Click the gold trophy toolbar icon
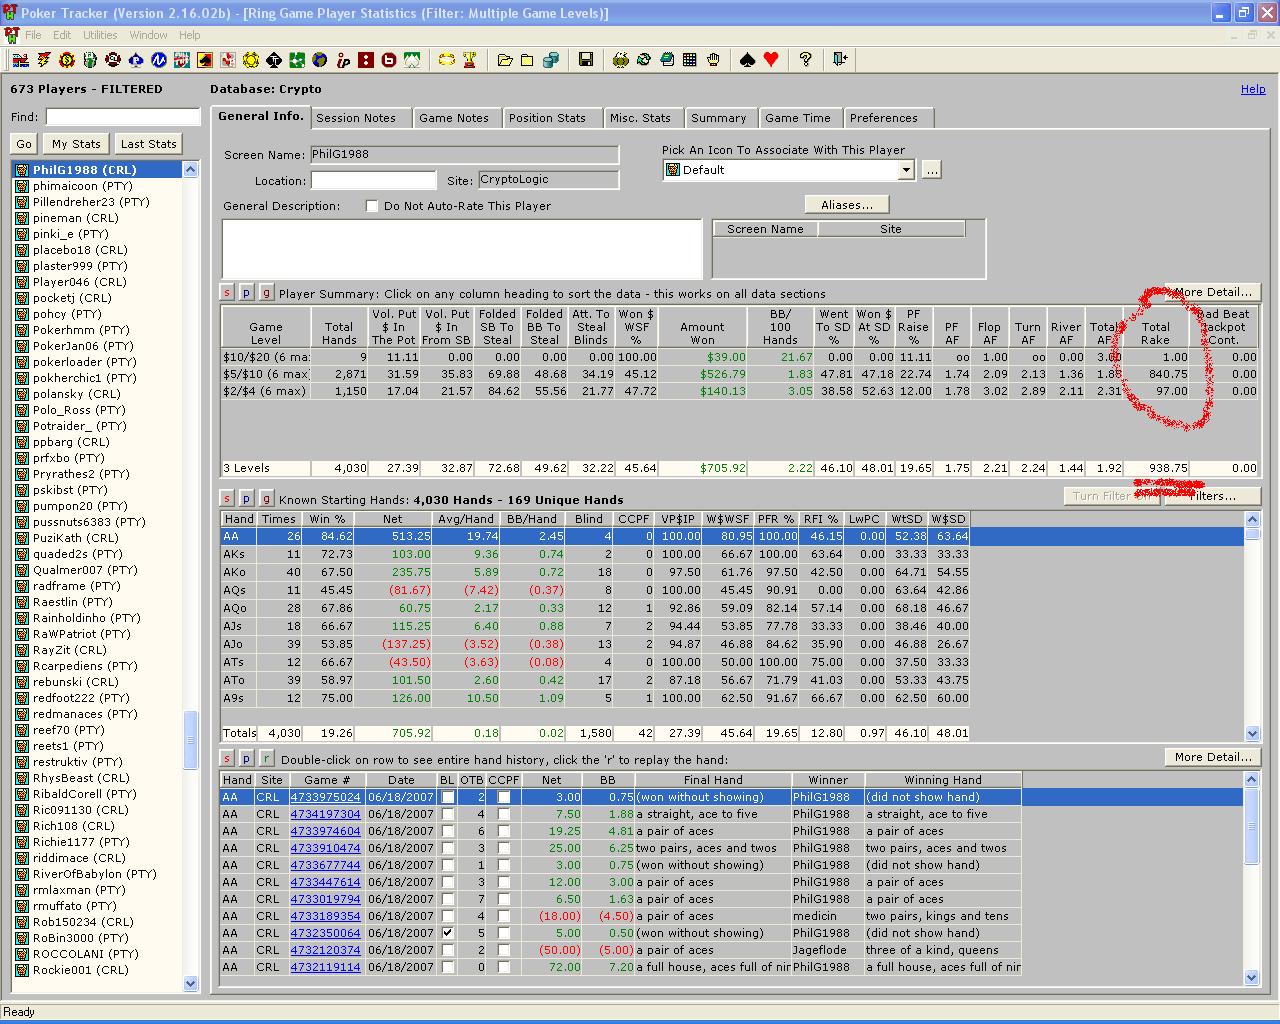The image size is (1280, 1024). pos(468,60)
